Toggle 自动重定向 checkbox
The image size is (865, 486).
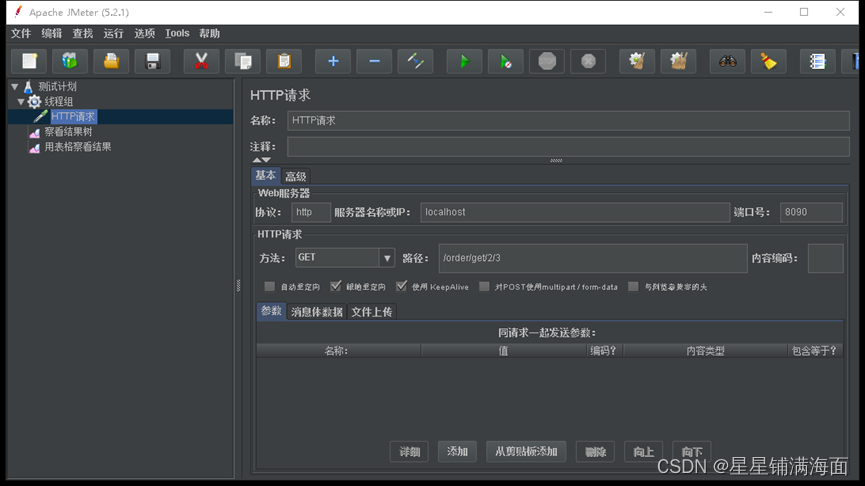[x=269, y=286]
